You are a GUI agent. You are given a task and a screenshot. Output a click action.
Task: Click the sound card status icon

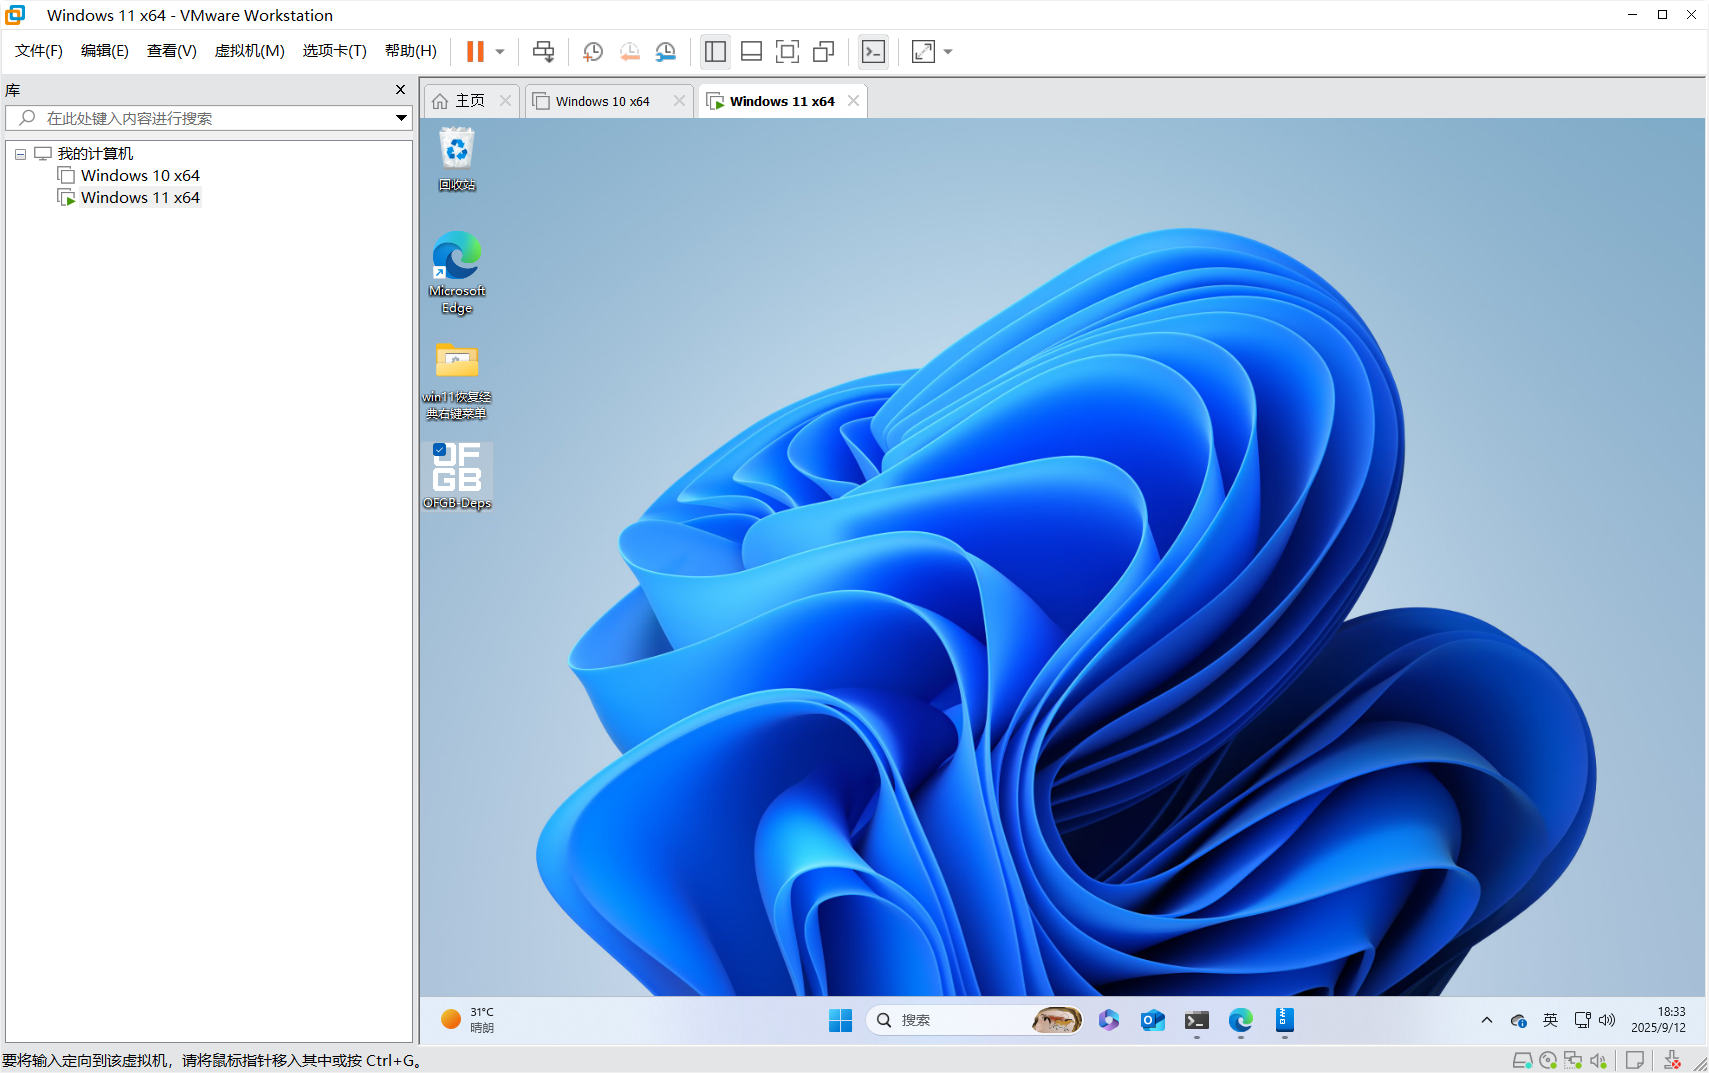click(x=1598, y=1061)
